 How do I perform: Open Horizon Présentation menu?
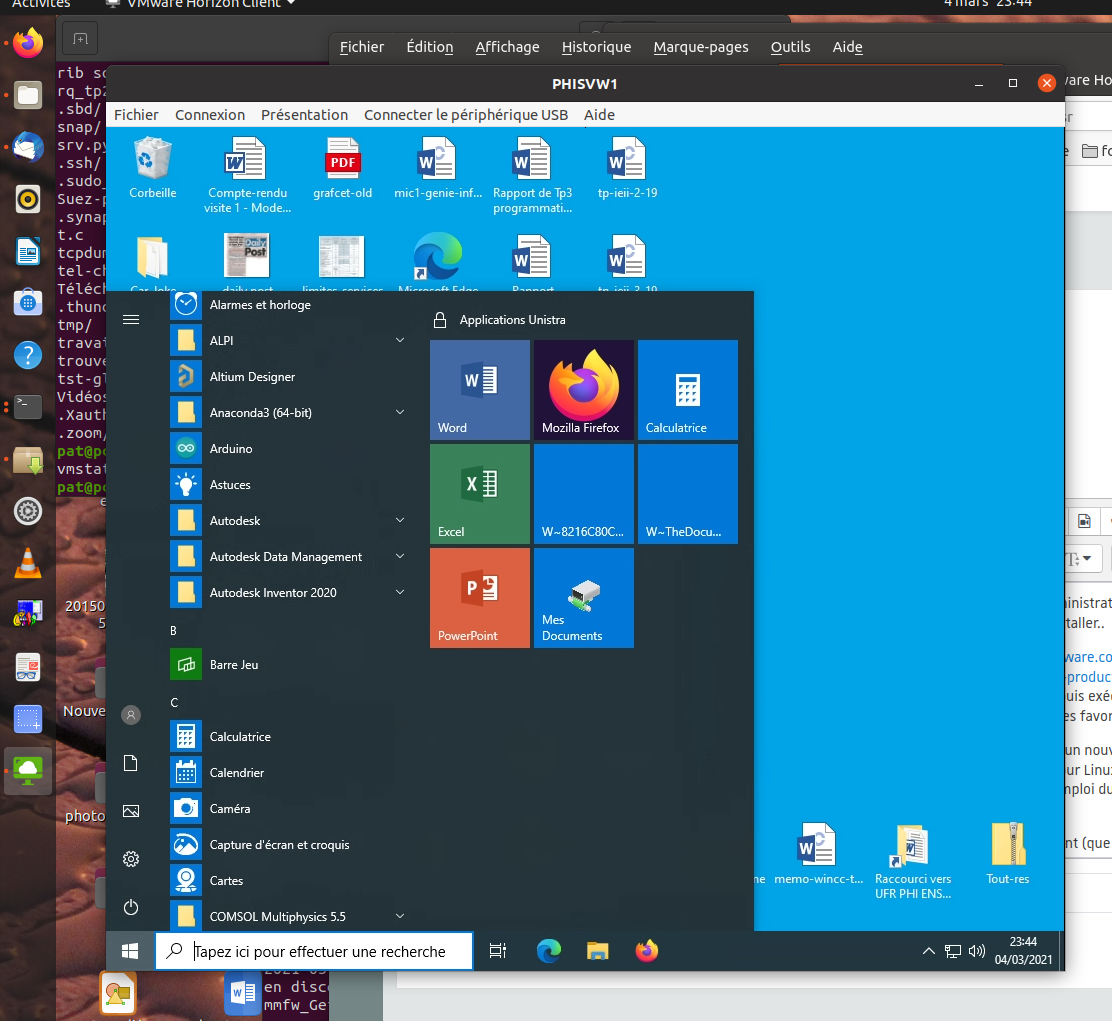pos(304,115)
